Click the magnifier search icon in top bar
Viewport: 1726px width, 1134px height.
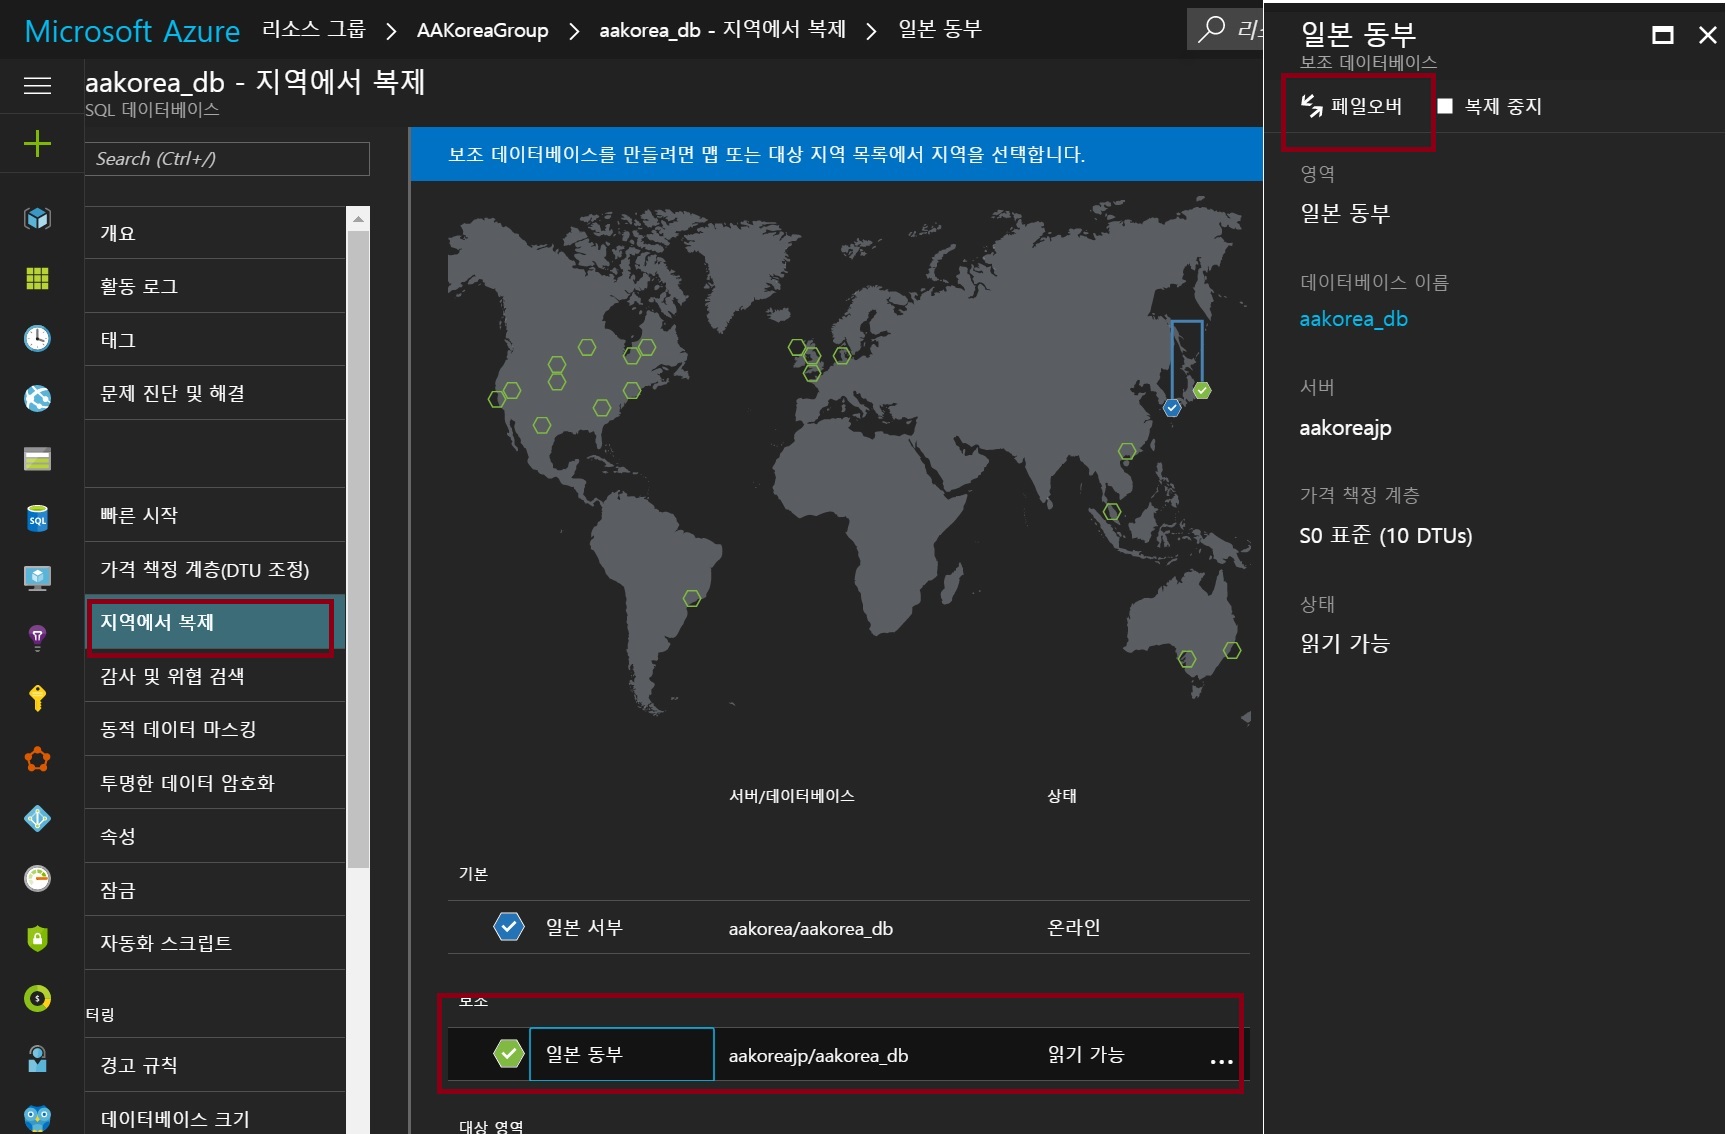click(x=1211, y=28)
